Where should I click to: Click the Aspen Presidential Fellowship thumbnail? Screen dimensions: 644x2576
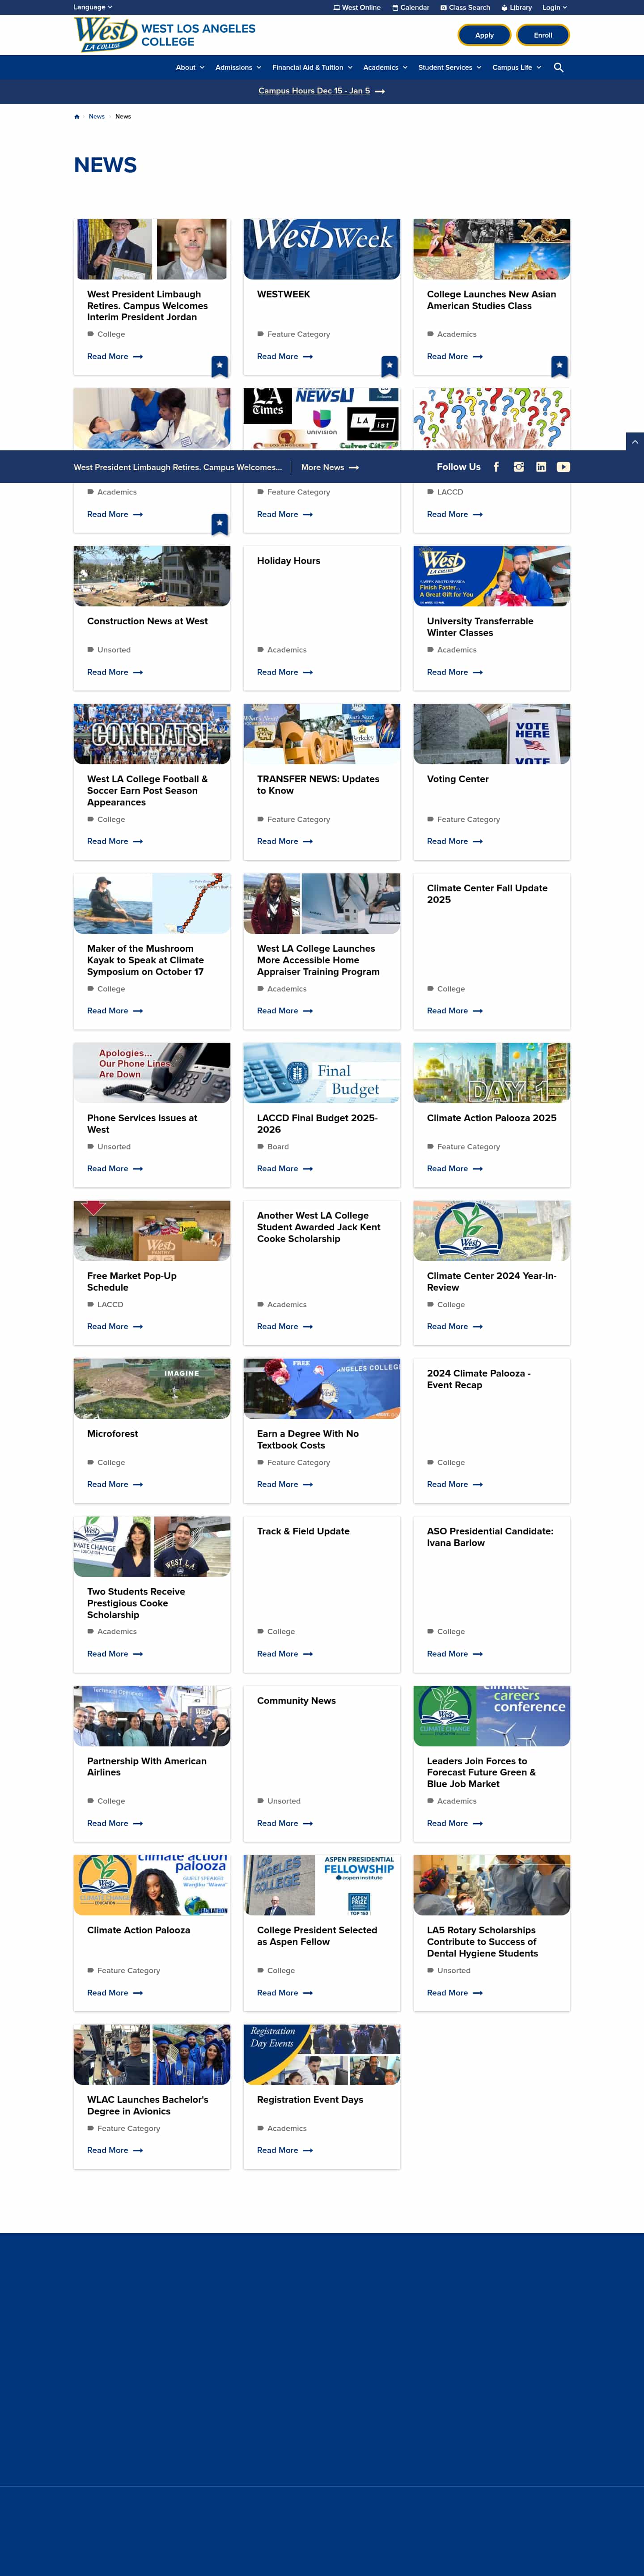point(322,1886)
